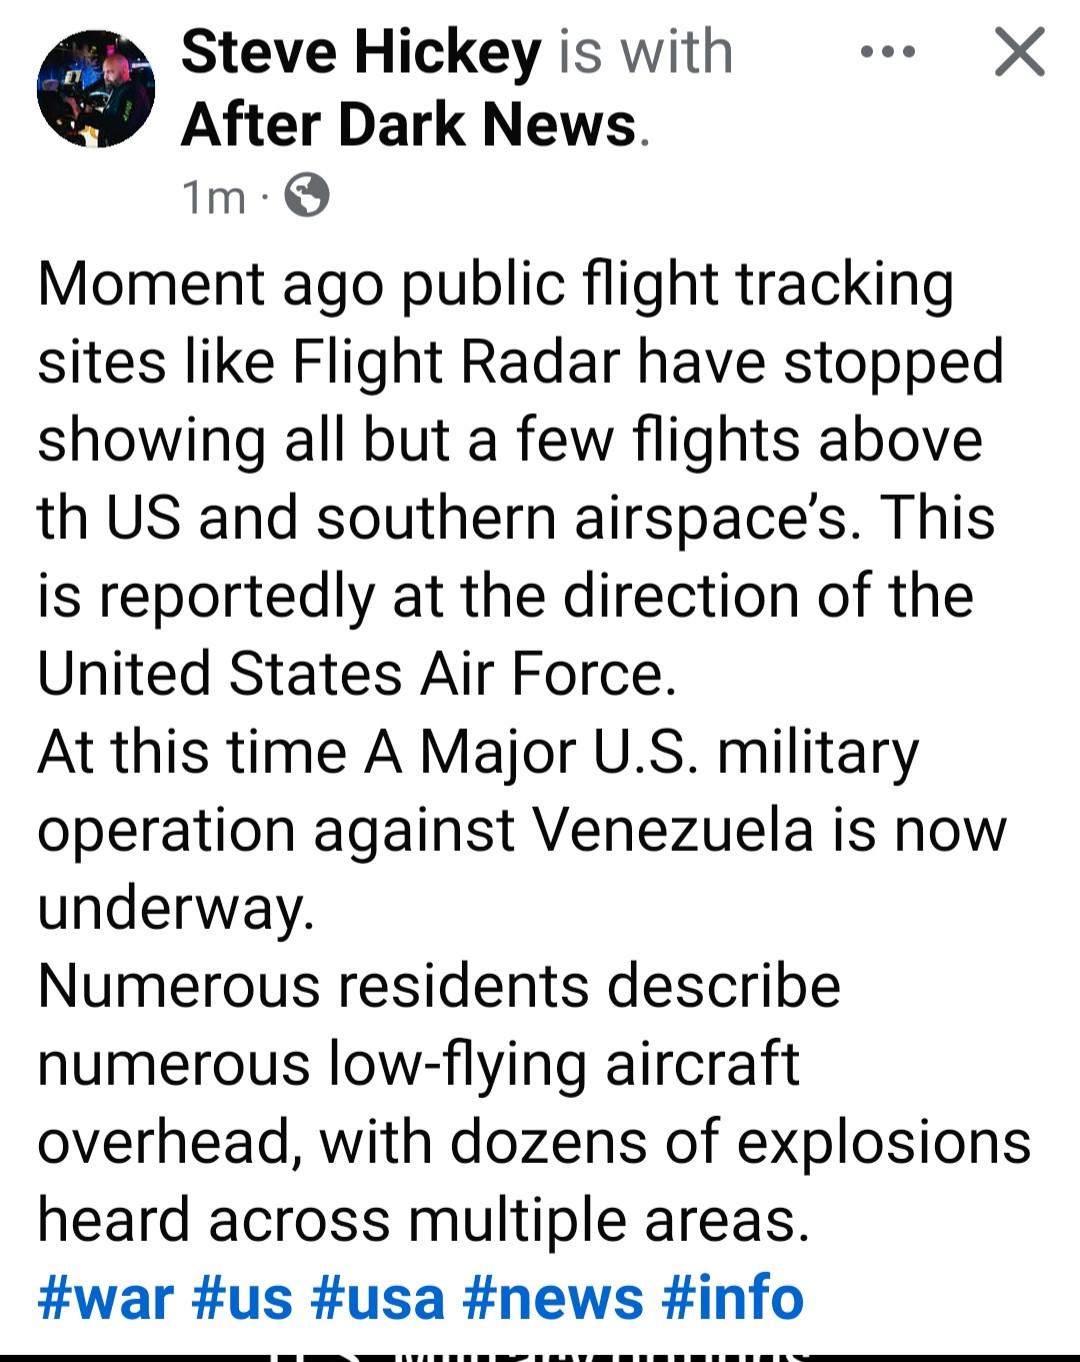Open the #war hashtag

(x=105, y=1298)
